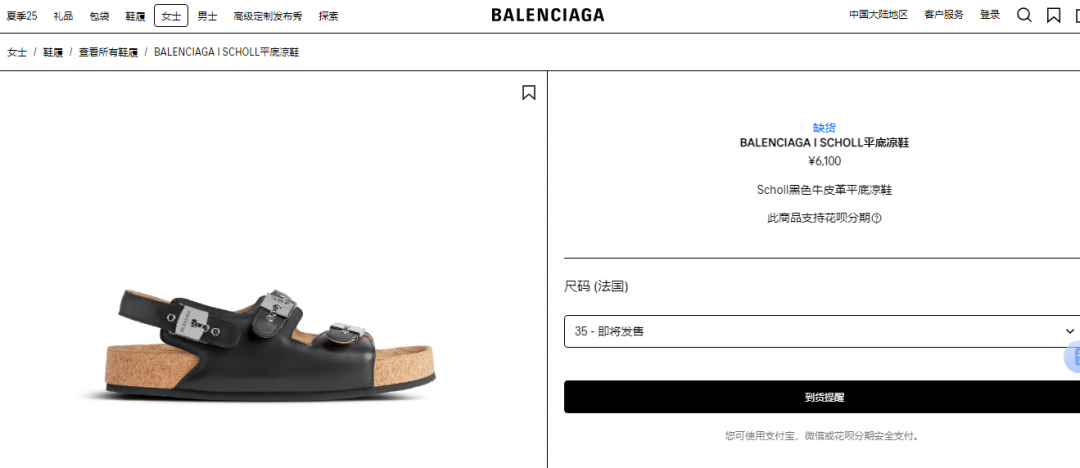Viewport: 1080px width, 468px height.
Task: Open the 包袋 menu
Action: pyautogui.click(x=99, y=16)
